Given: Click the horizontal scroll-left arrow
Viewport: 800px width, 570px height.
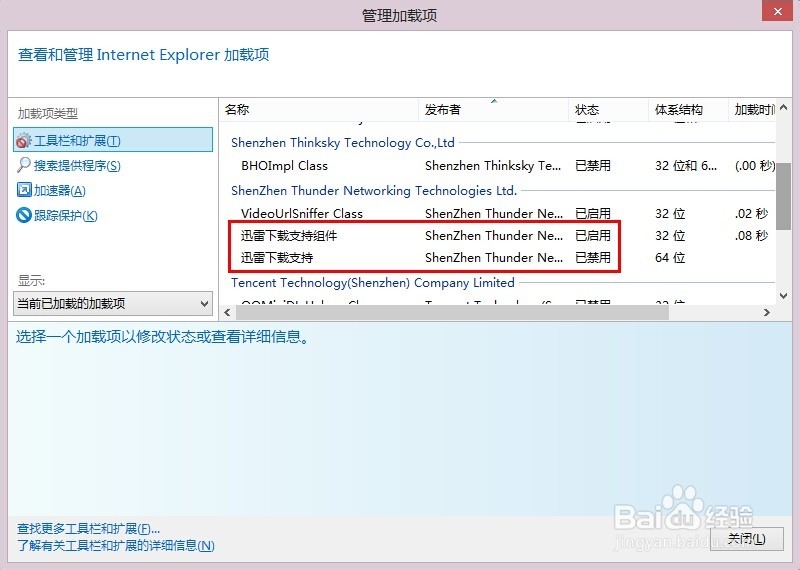Looking at the screenshot, I should [228, 312].
